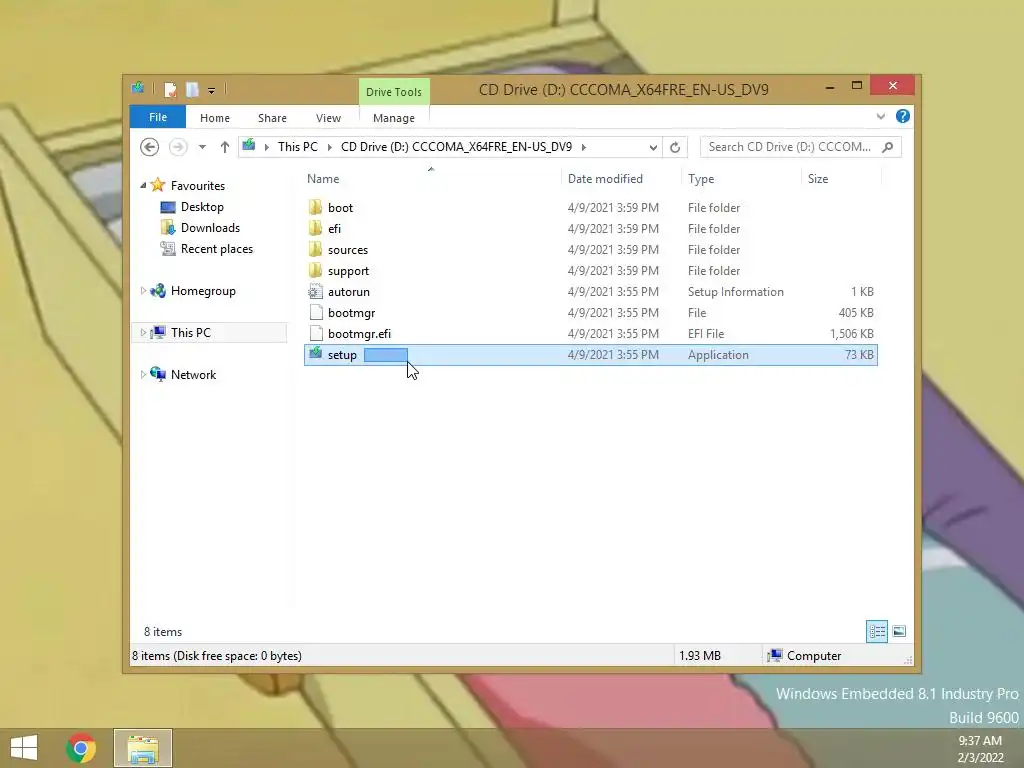Click the Computer status bar icon

pos(775,656)
